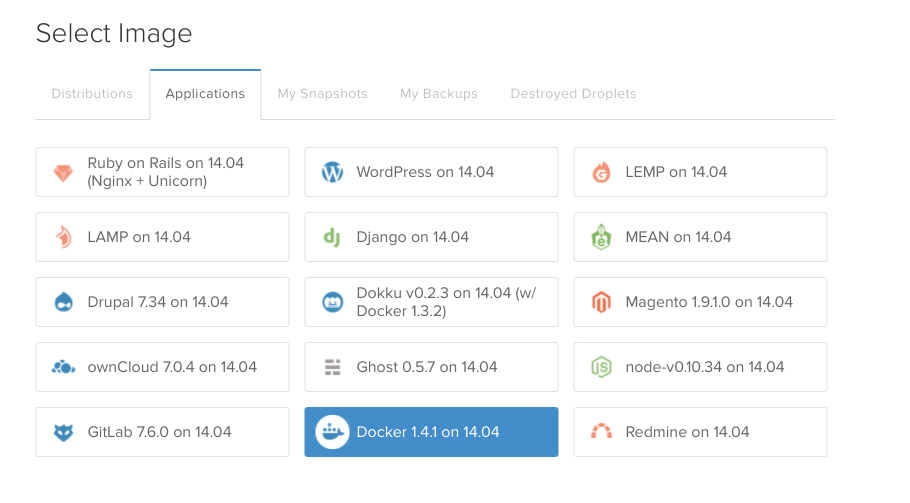Click the ownCloud cloud icon
Image resolution: width=910 pixels, height=503 pixels.
tap(63, 368)
